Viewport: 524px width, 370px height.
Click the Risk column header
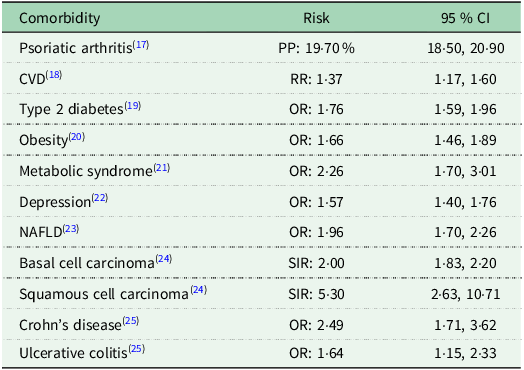coord(316,18)
